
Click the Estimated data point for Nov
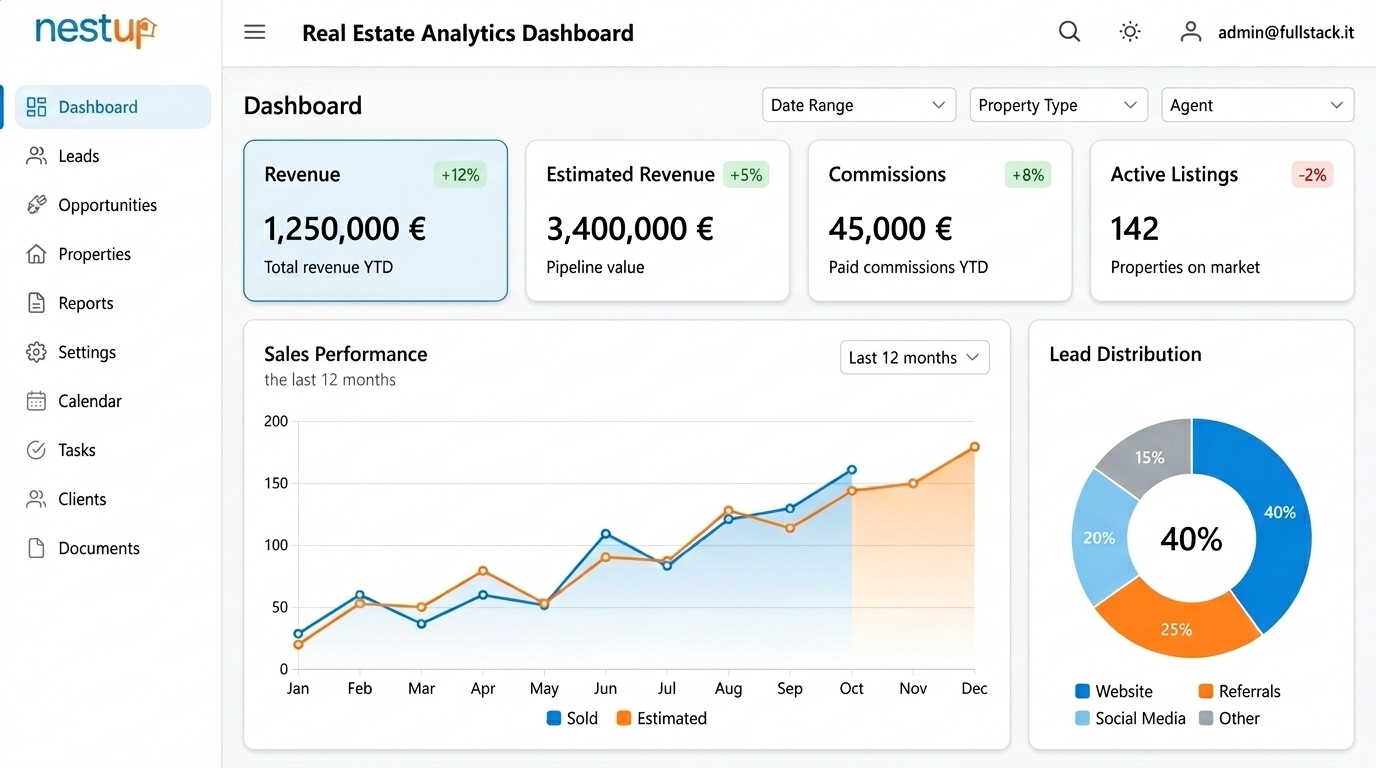[913, 484]
